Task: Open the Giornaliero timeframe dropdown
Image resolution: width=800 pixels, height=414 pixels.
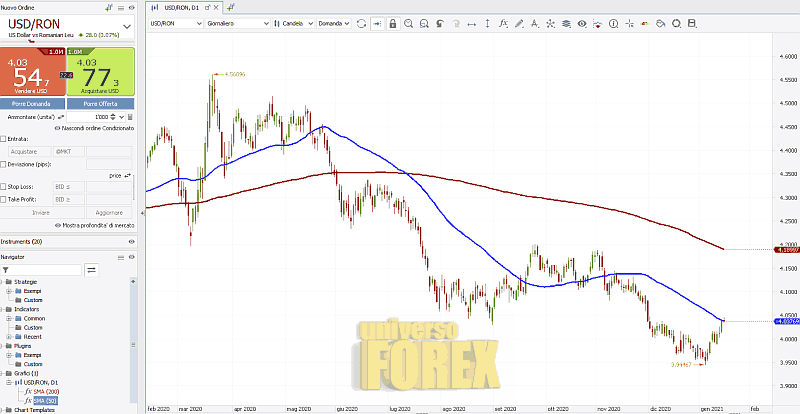Action: coord(236,23)
